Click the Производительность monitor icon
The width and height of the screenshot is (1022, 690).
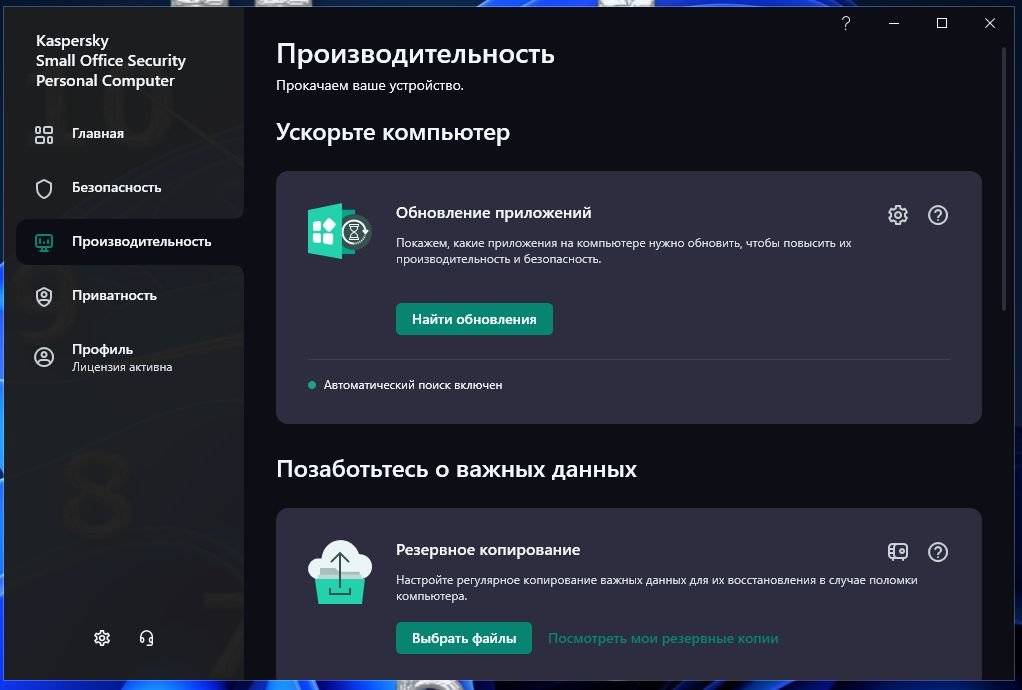44,243
